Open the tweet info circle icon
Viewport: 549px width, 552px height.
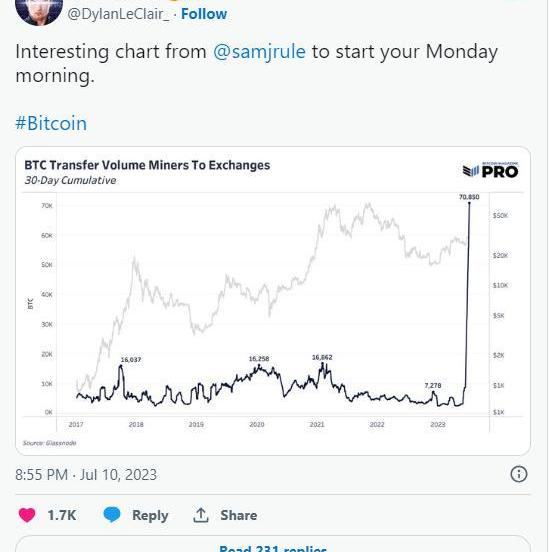tap(519, 474)
